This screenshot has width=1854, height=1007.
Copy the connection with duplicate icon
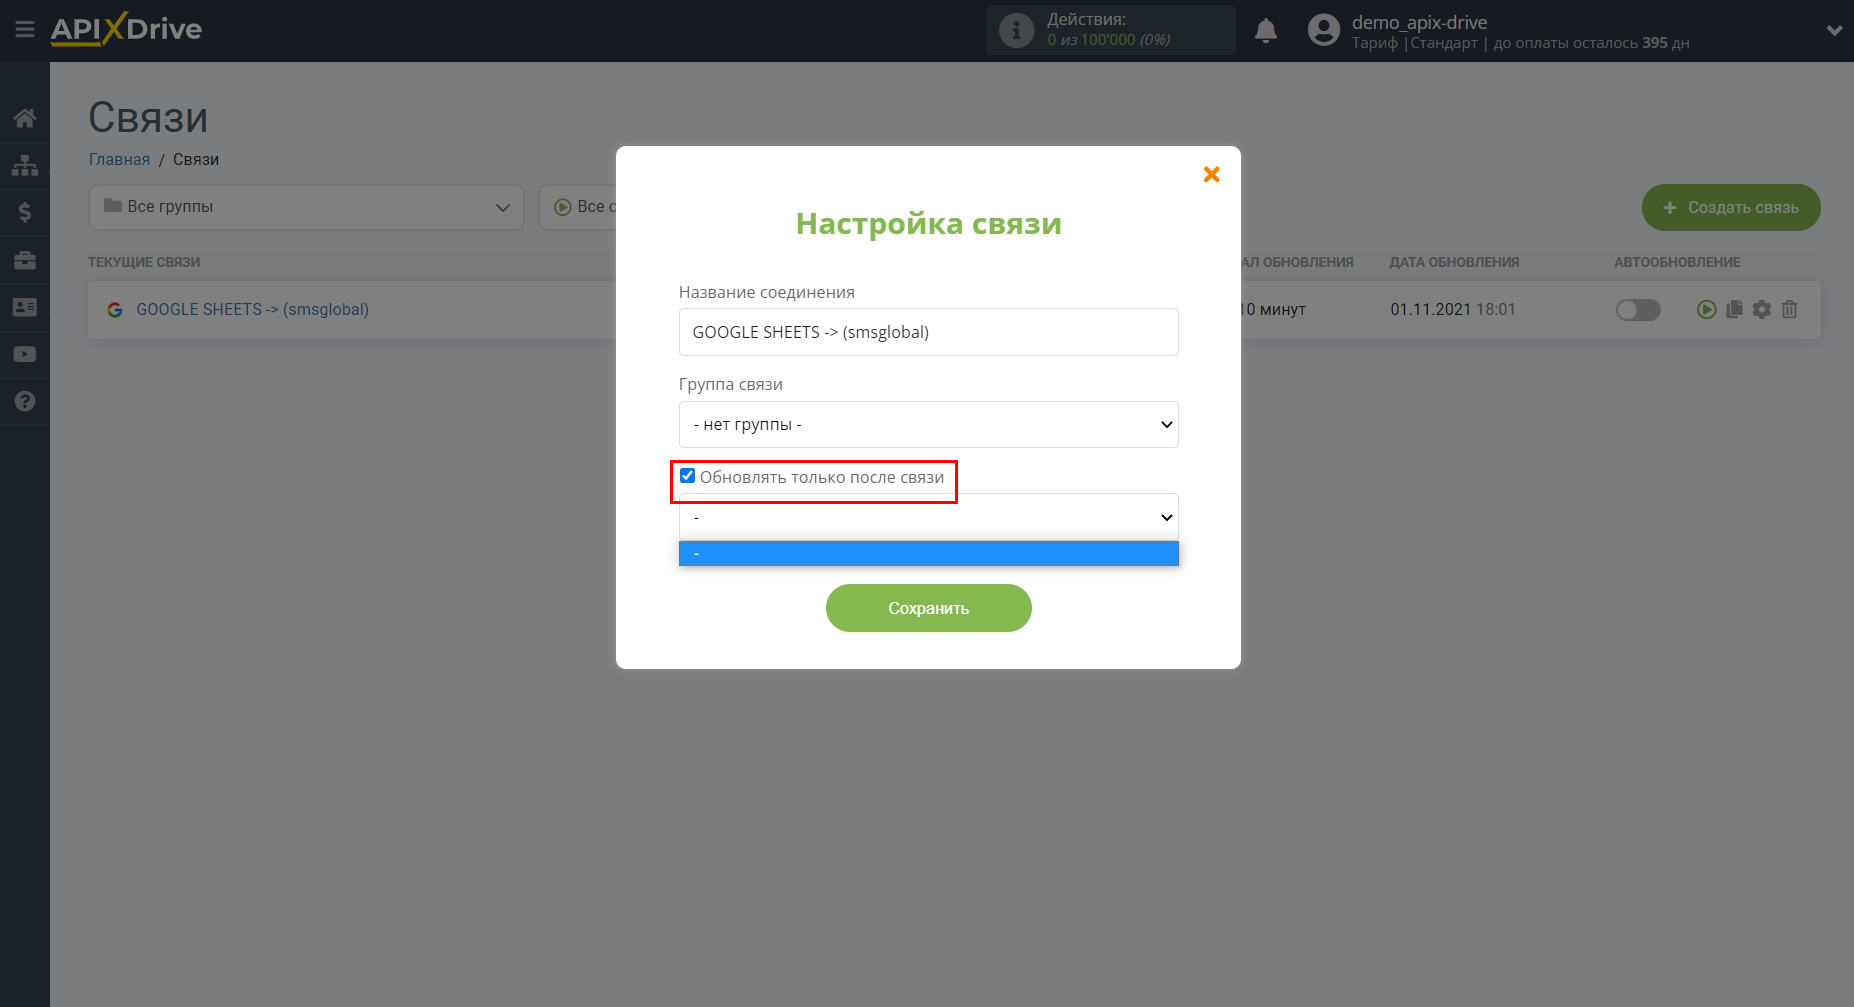click(1734, 310)
